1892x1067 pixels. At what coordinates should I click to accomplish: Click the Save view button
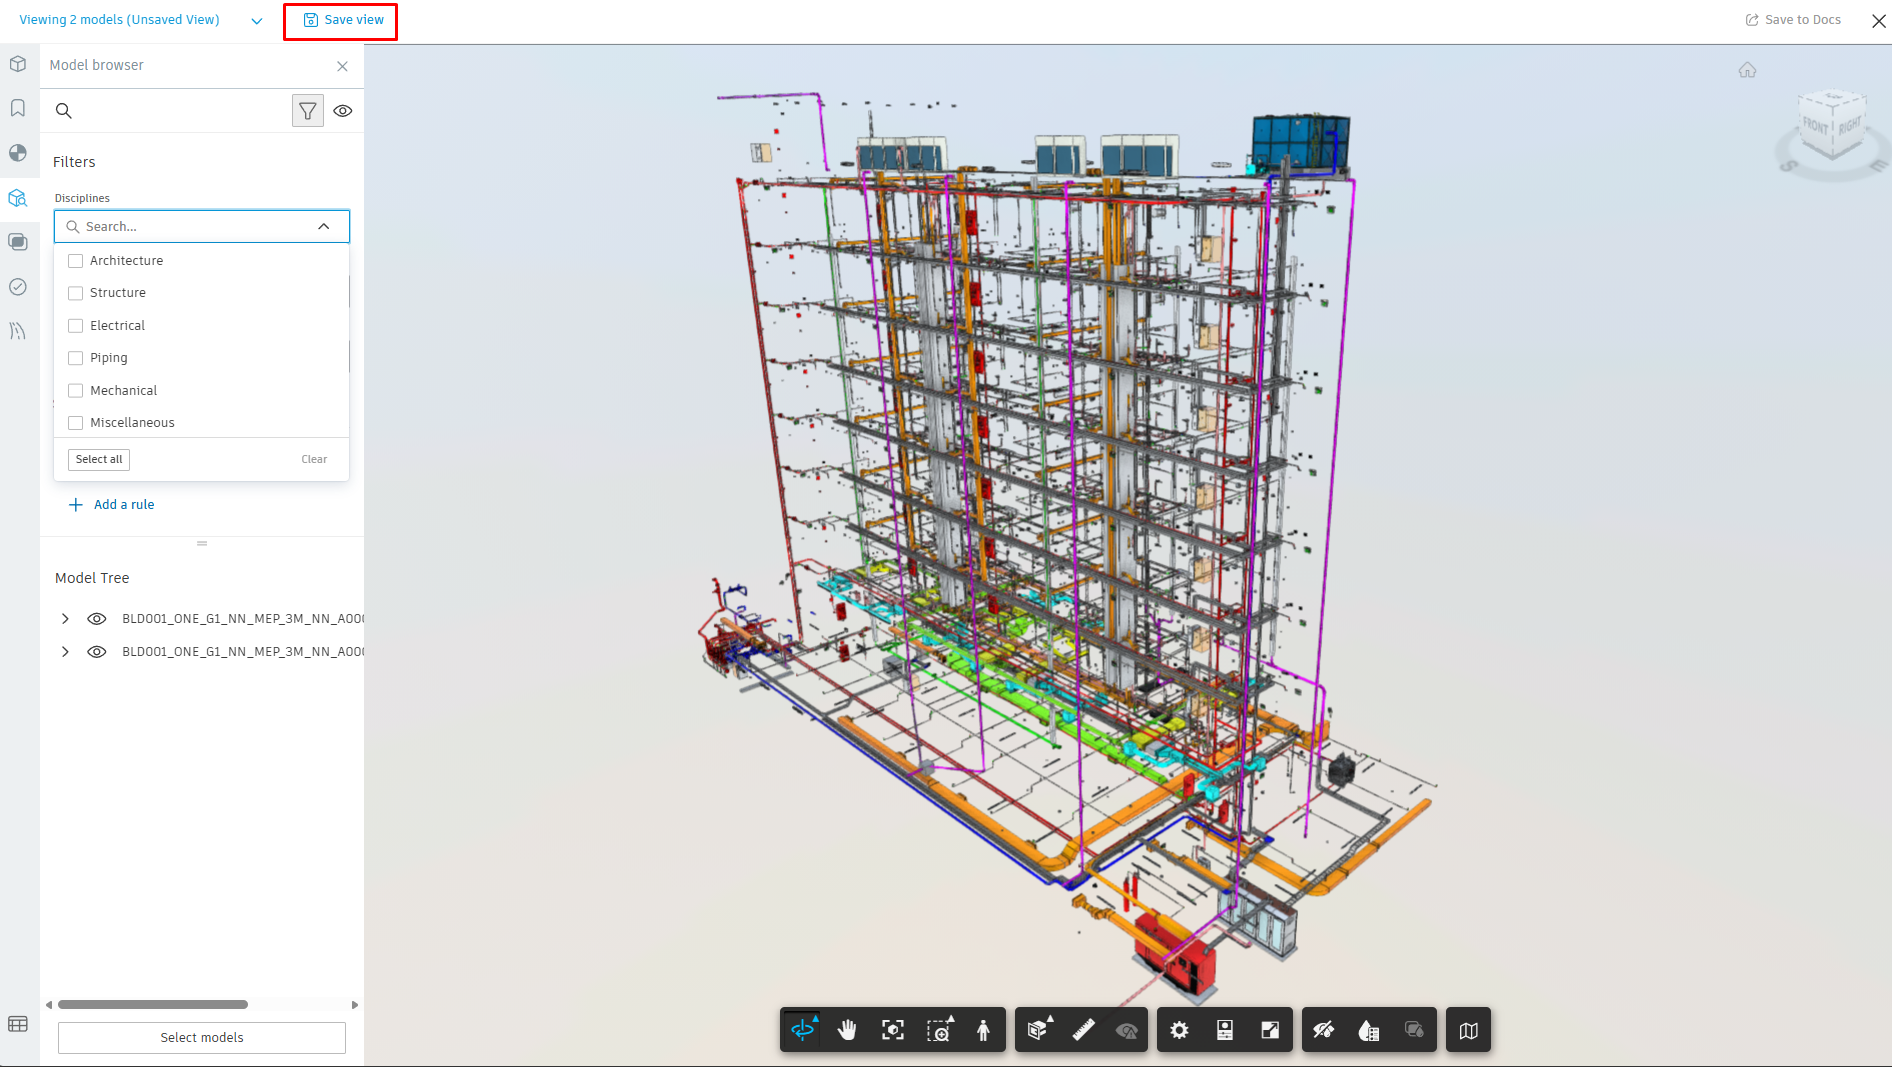point(343,20)
